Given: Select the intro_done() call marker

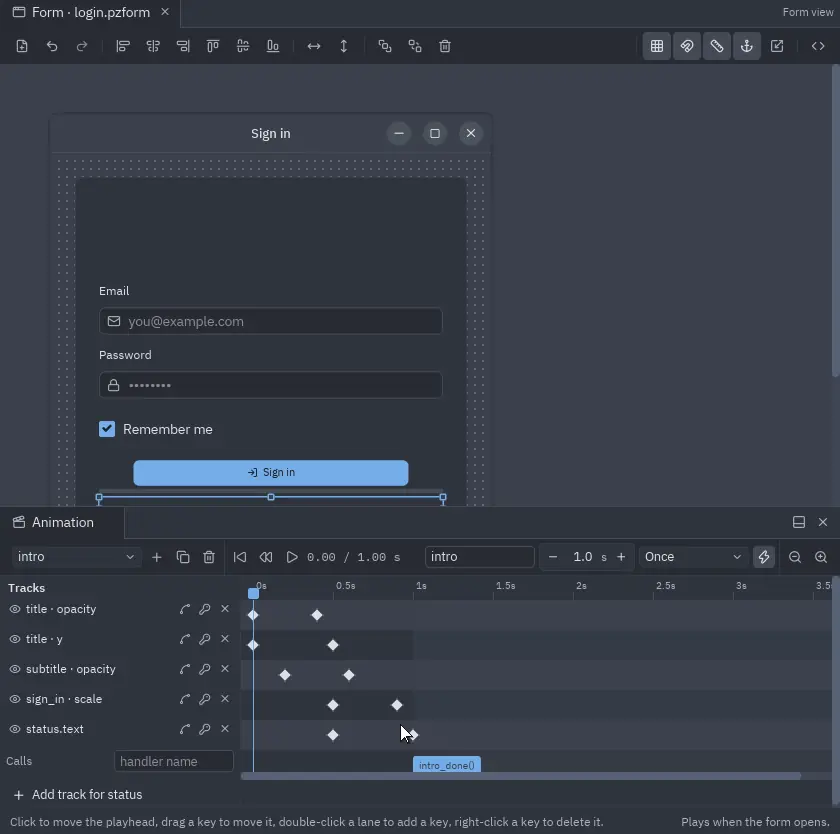Looking at the screenshot, I should point(447,765).
